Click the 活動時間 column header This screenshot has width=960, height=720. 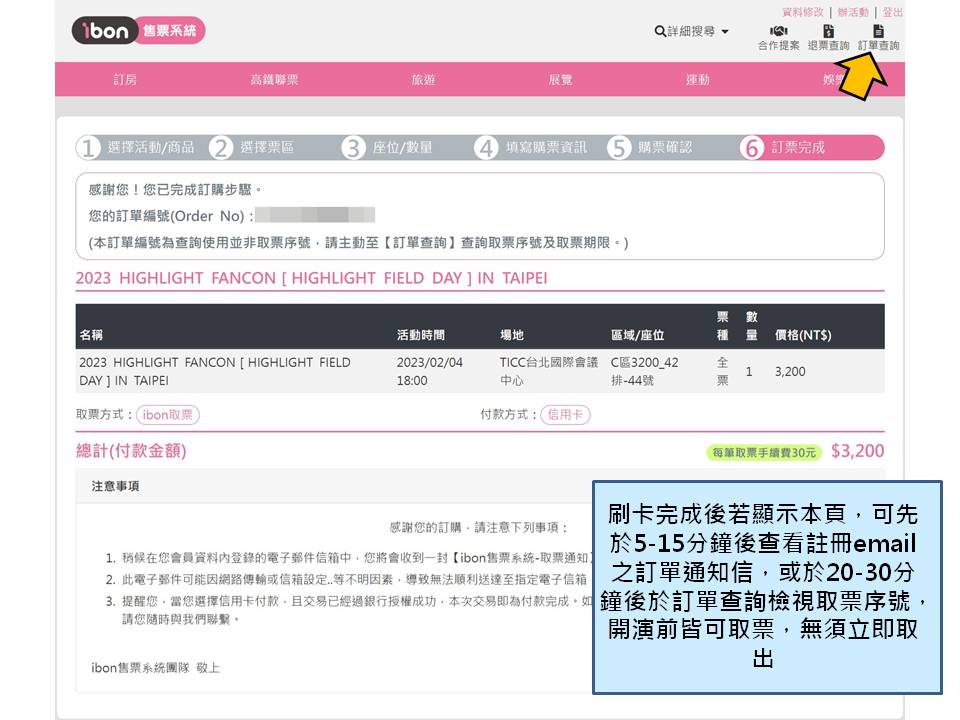(x=421, y=335)
